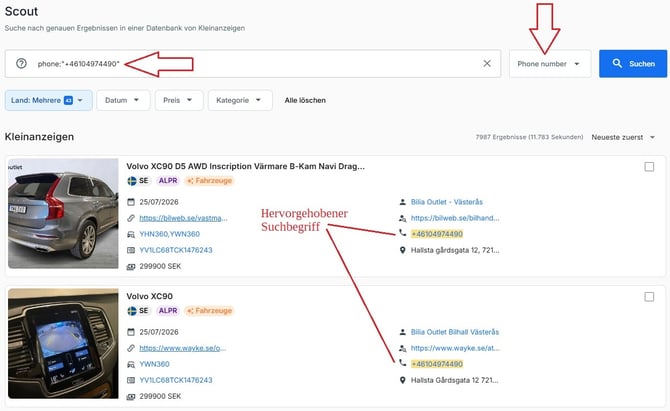Image resolution: width=670 pixels, height=411 pixels.
Task: Click highlighted phone +46104974490 in second listing
Action: tap(437, 364)
